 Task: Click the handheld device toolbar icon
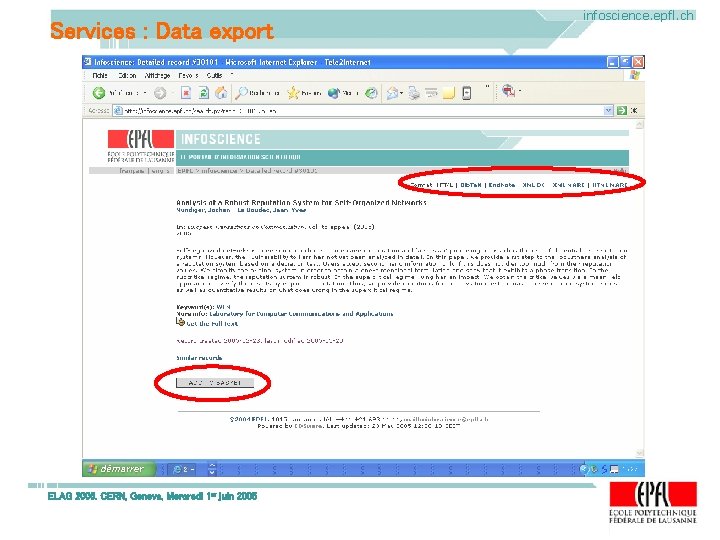[467, 93]
